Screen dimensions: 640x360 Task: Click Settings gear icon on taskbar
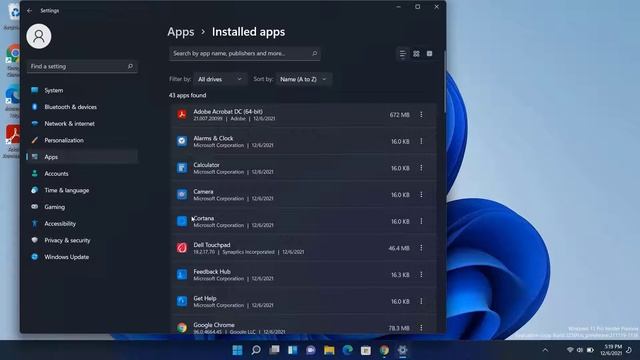tap(402, 350)
